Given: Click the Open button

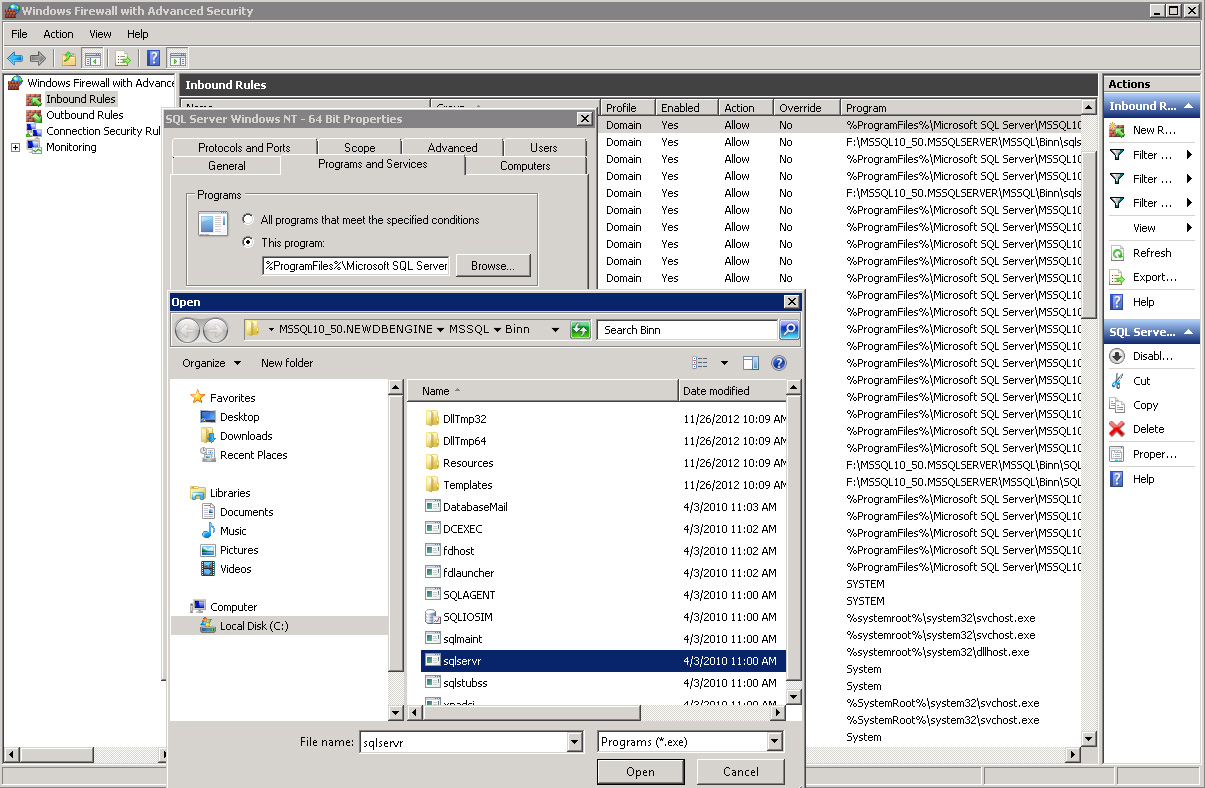Looking at the screenshot, I should tap(640, 772).
